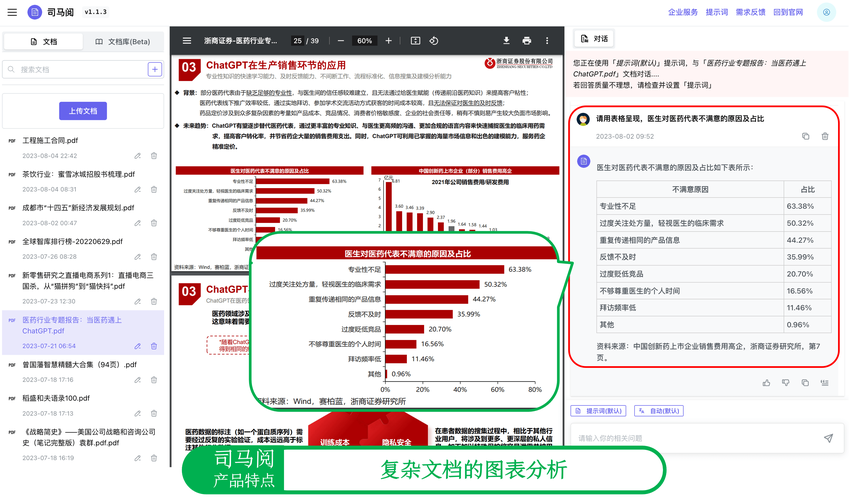Select the 对话 tab in the chat panel
Viewport: 849px width, 500px height.
tap(594, 38)
